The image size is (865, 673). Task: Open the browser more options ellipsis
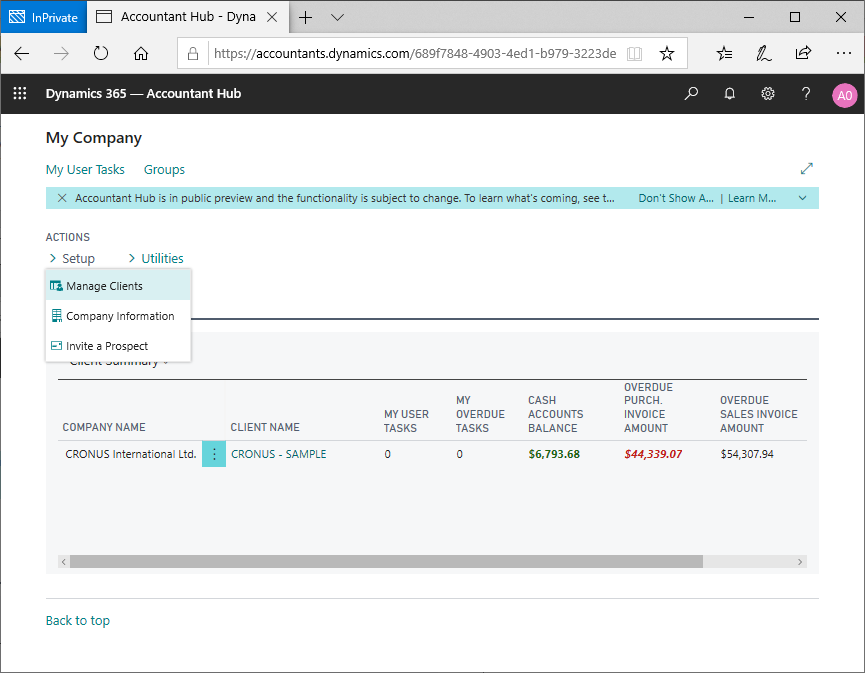click(x=843, y=54)
